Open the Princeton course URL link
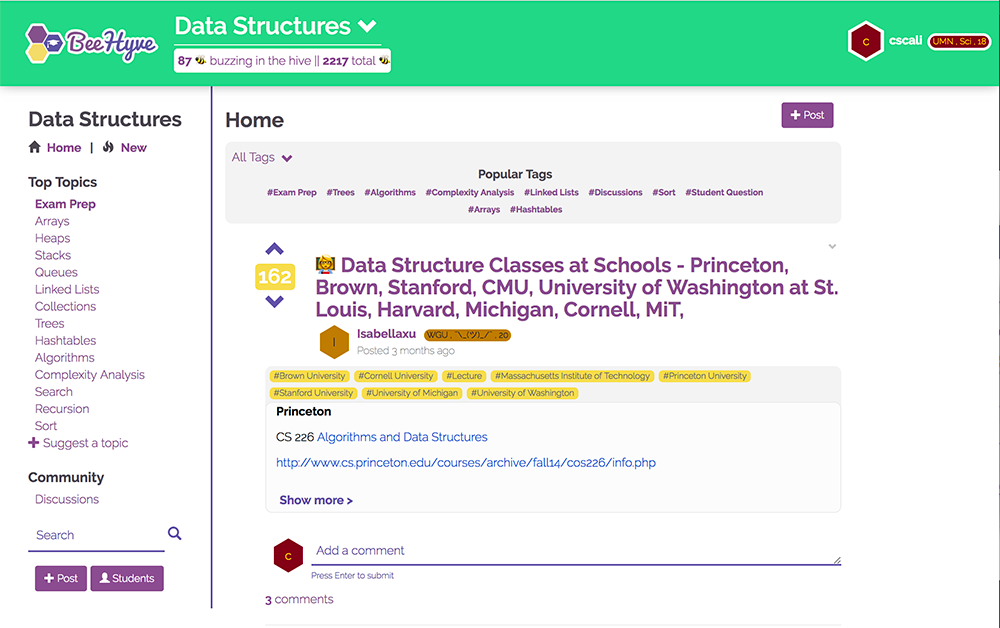The image size is (1000, 628). (466, 463)
